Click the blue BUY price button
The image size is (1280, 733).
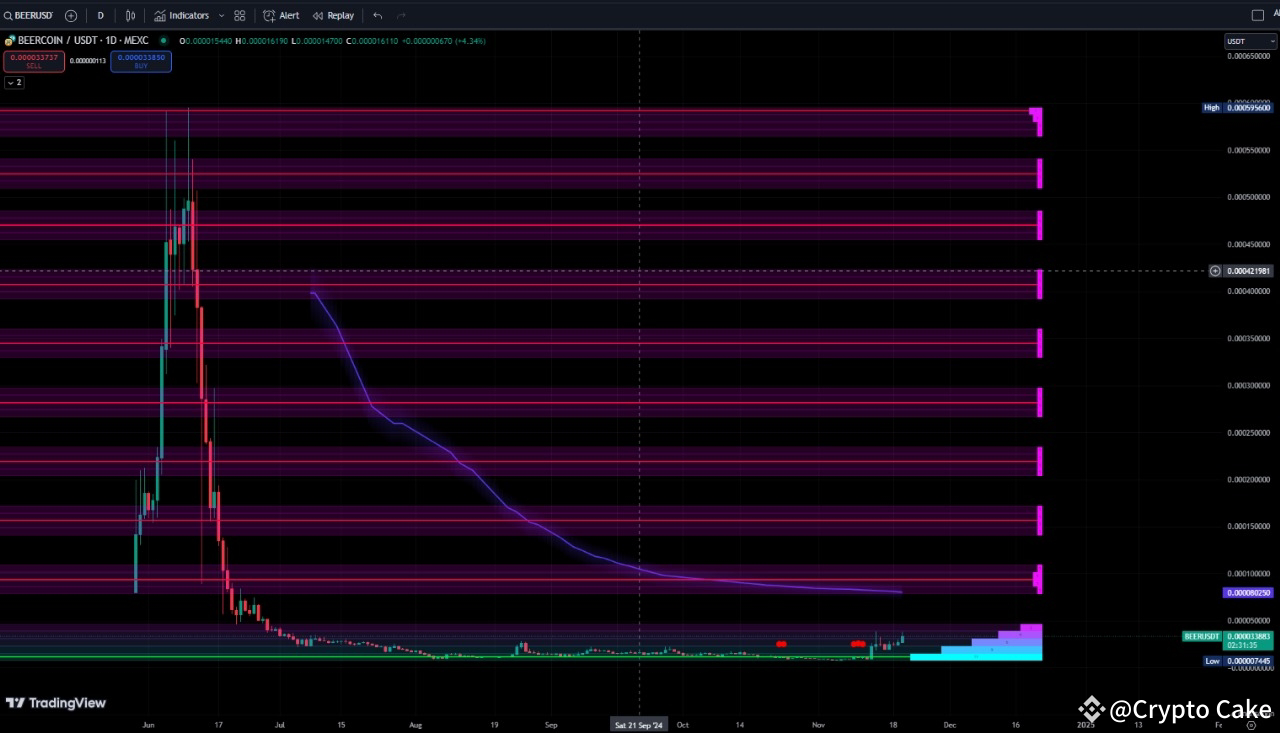pyautogui.click(x=141, y=61)
